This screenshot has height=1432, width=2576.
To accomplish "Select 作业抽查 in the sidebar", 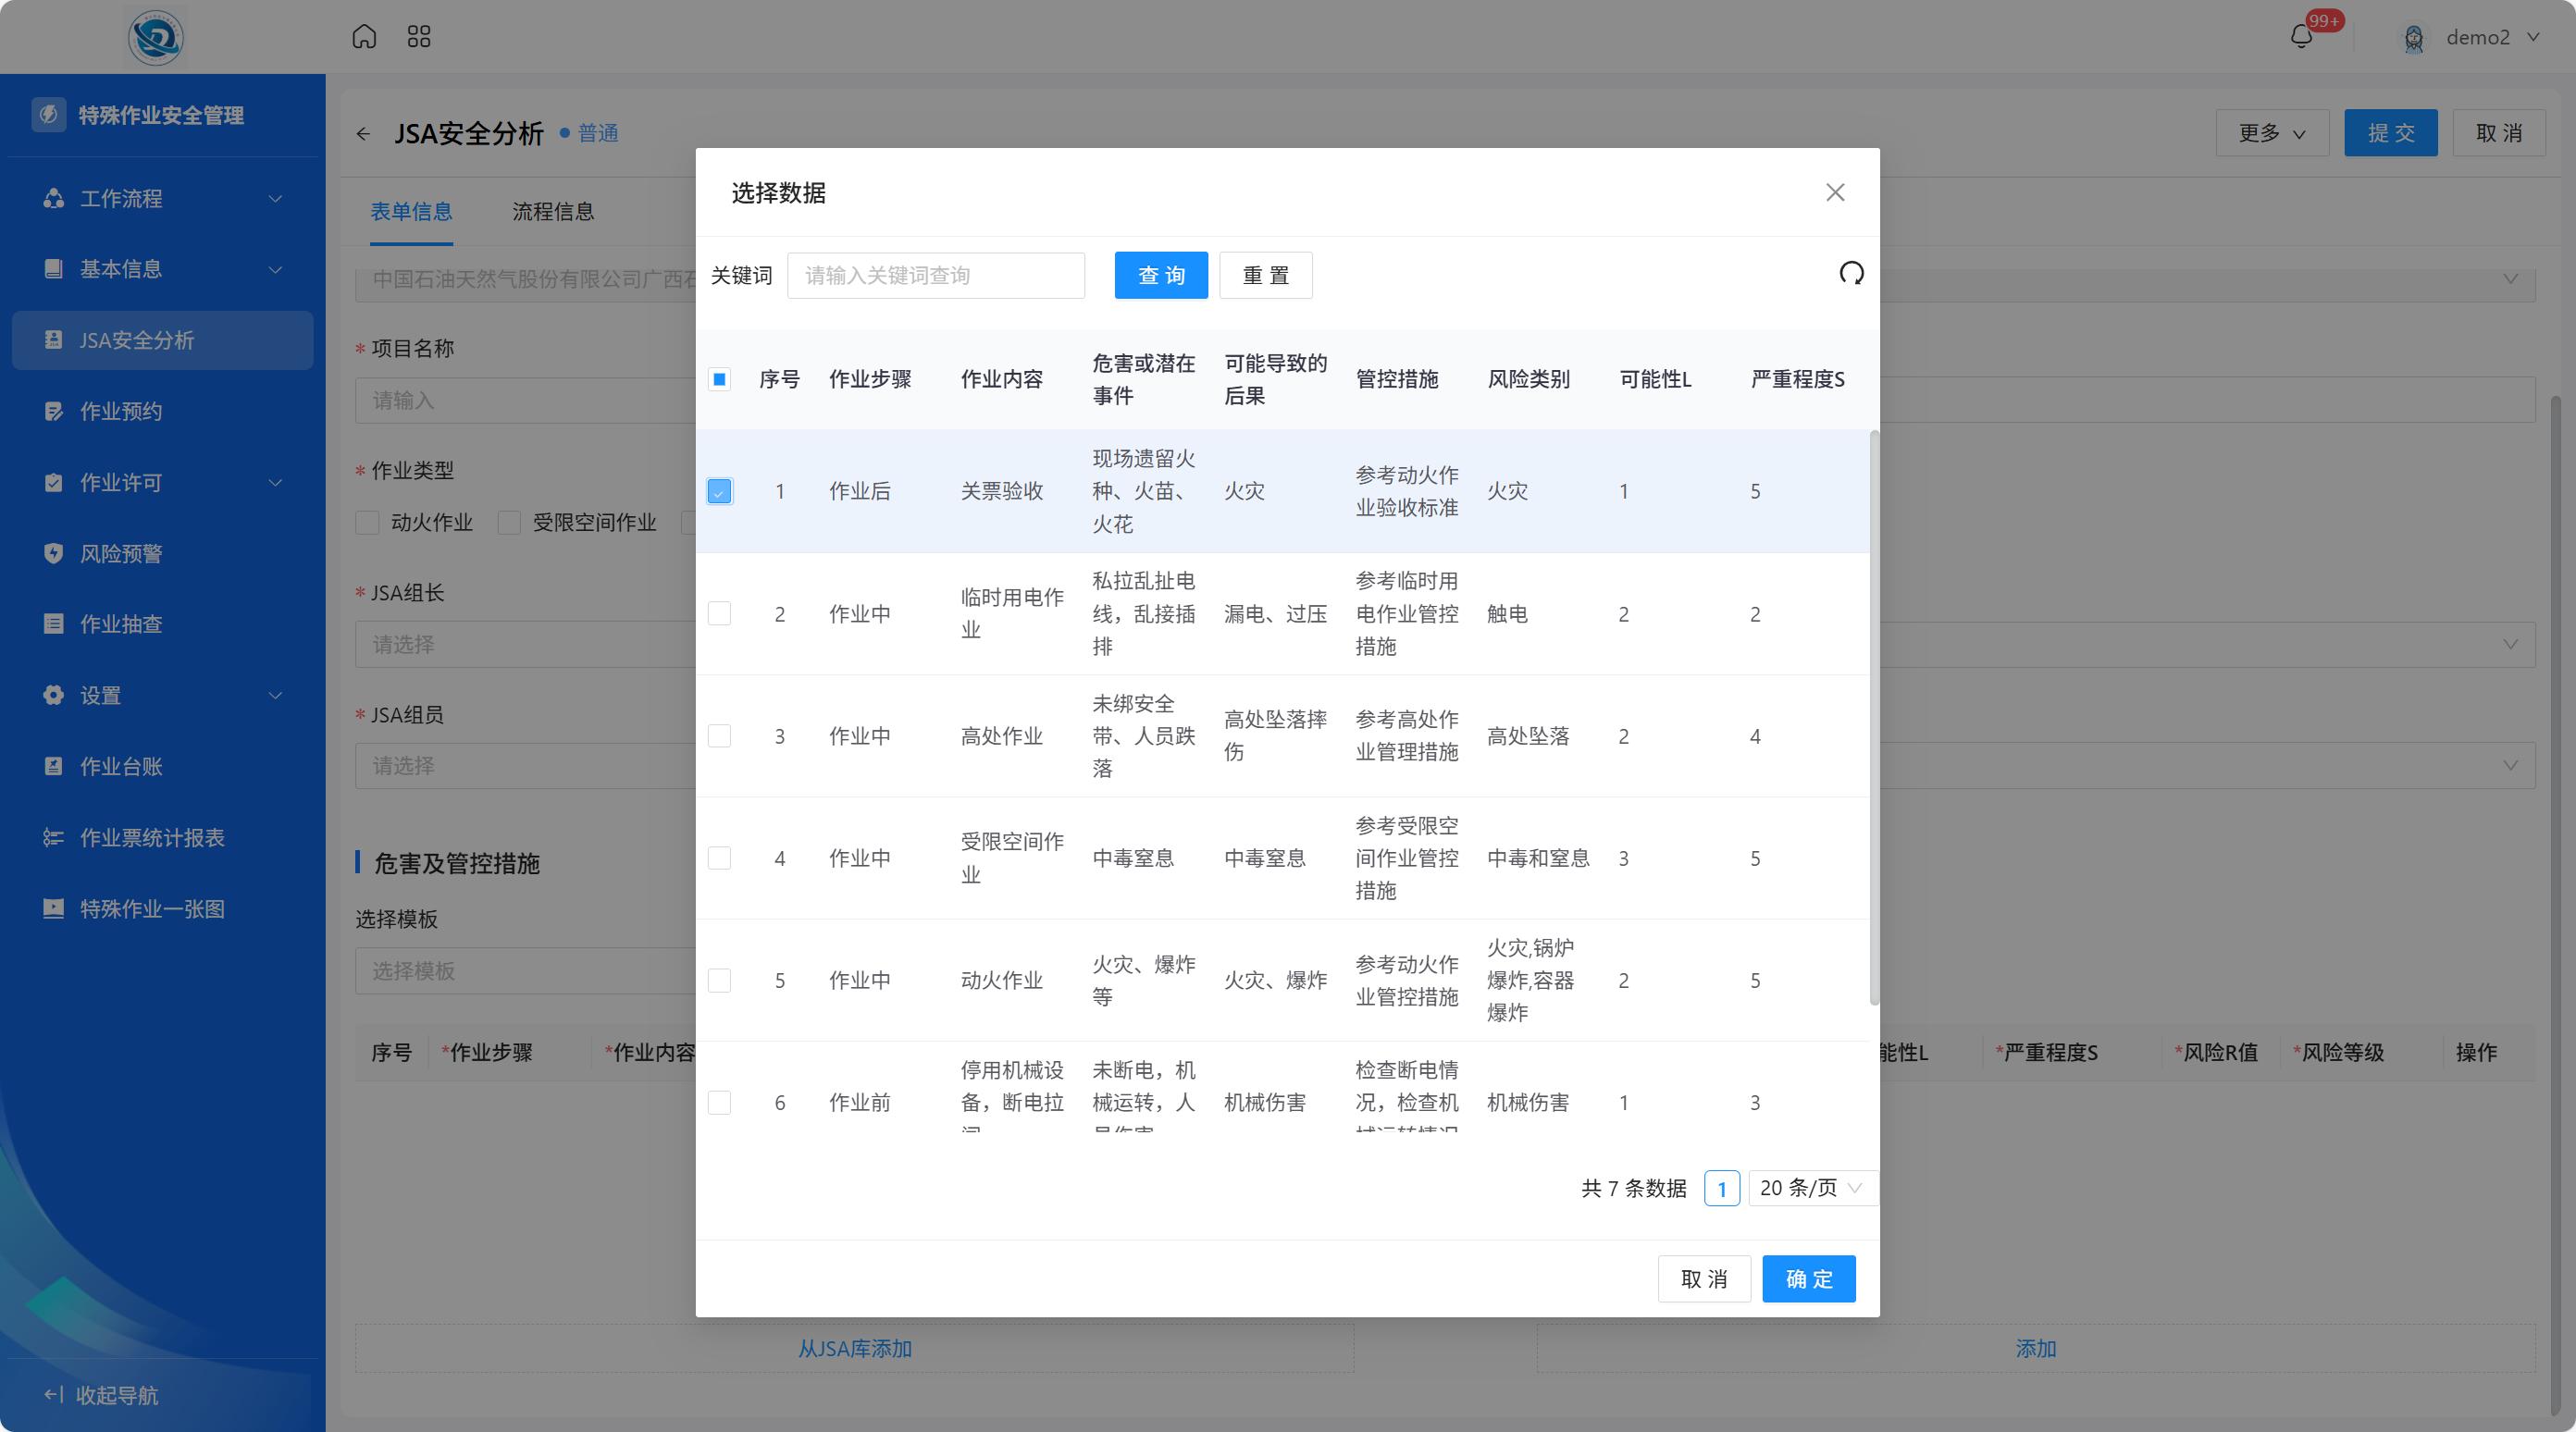I will click(x=121, y=624).
